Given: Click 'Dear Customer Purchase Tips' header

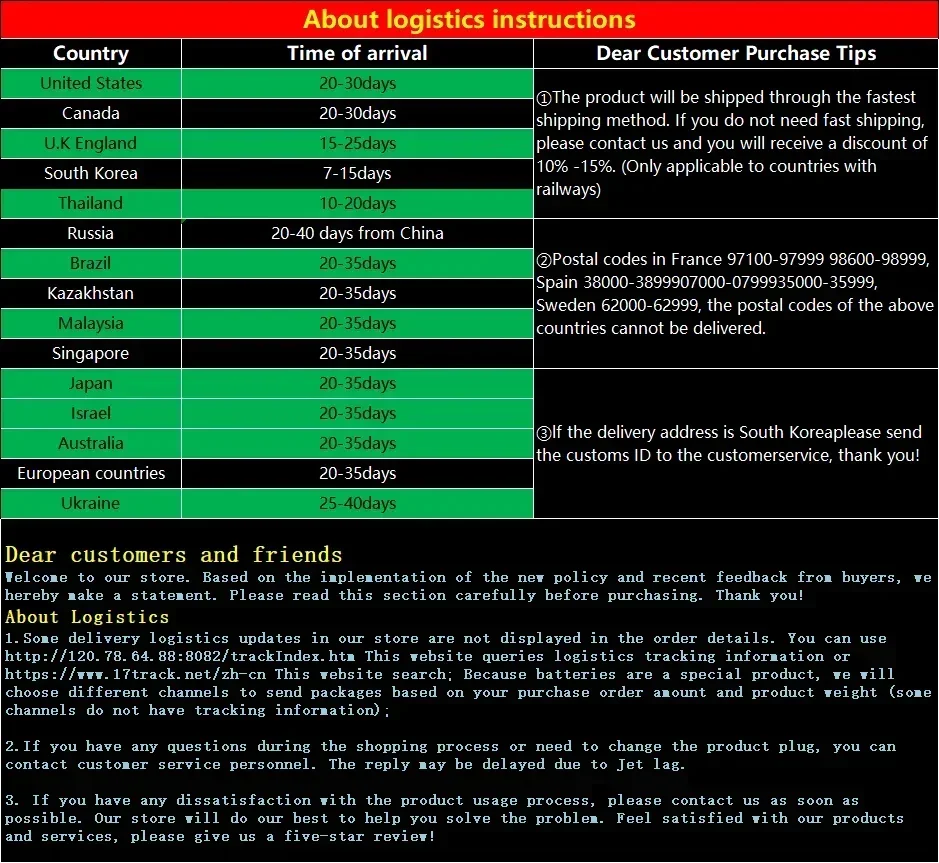Looking at the screenshot, I should point(736,53).
